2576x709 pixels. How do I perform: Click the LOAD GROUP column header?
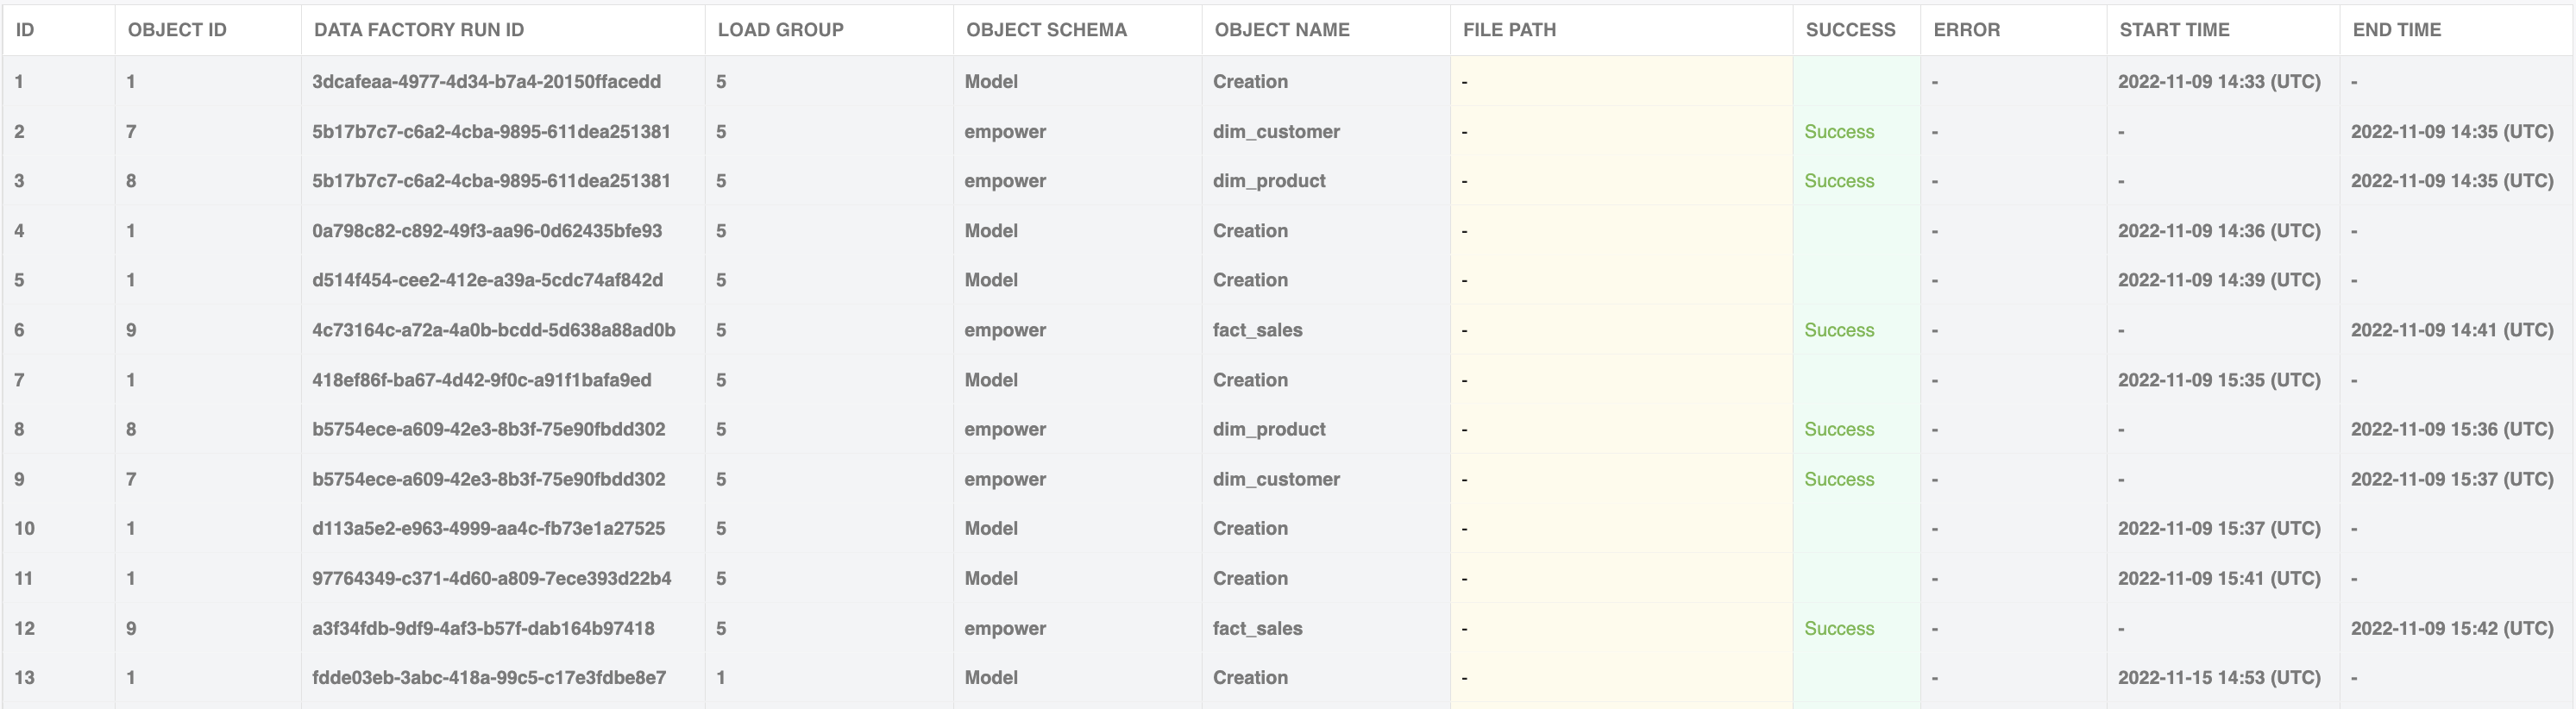coord(780,30)
